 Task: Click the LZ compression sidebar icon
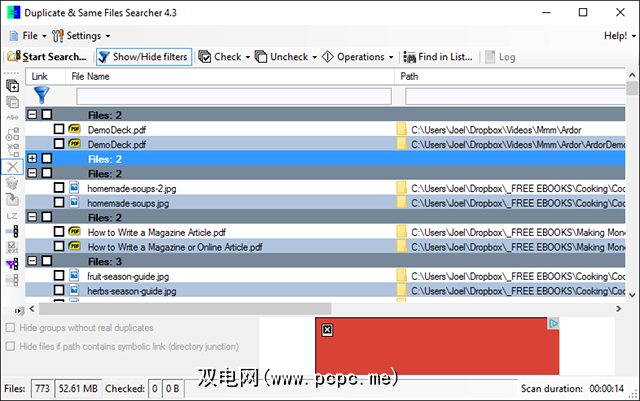tap(12, 216)
